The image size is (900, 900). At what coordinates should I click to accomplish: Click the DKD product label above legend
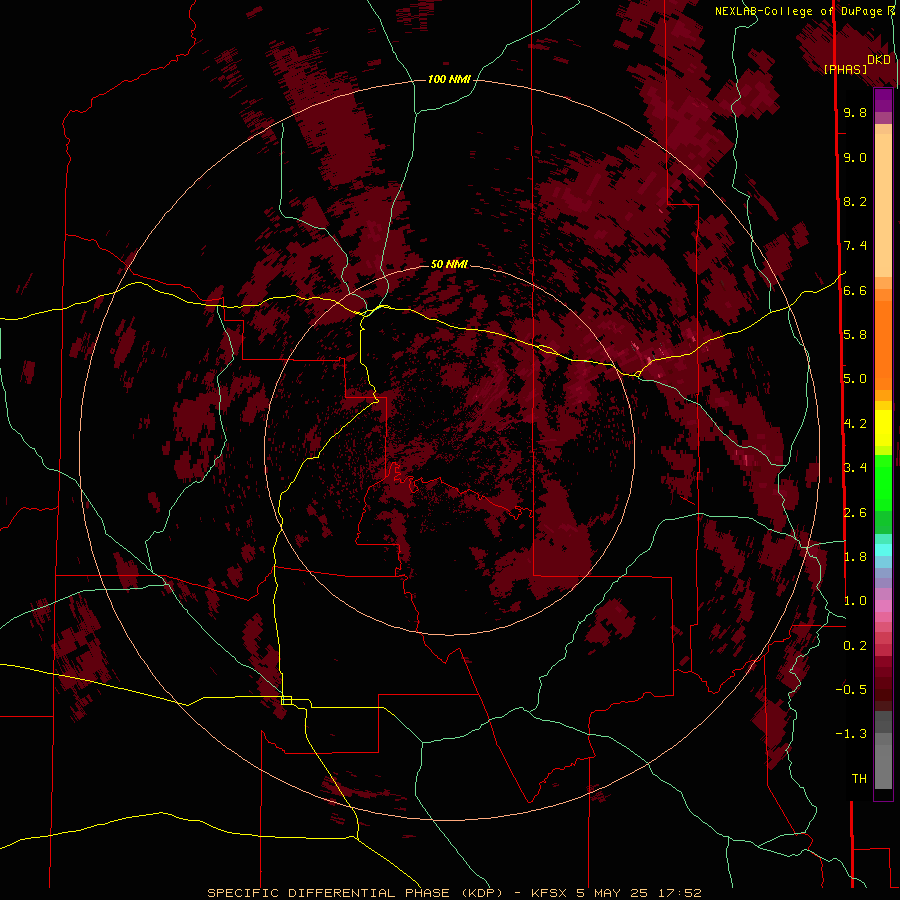879,59
